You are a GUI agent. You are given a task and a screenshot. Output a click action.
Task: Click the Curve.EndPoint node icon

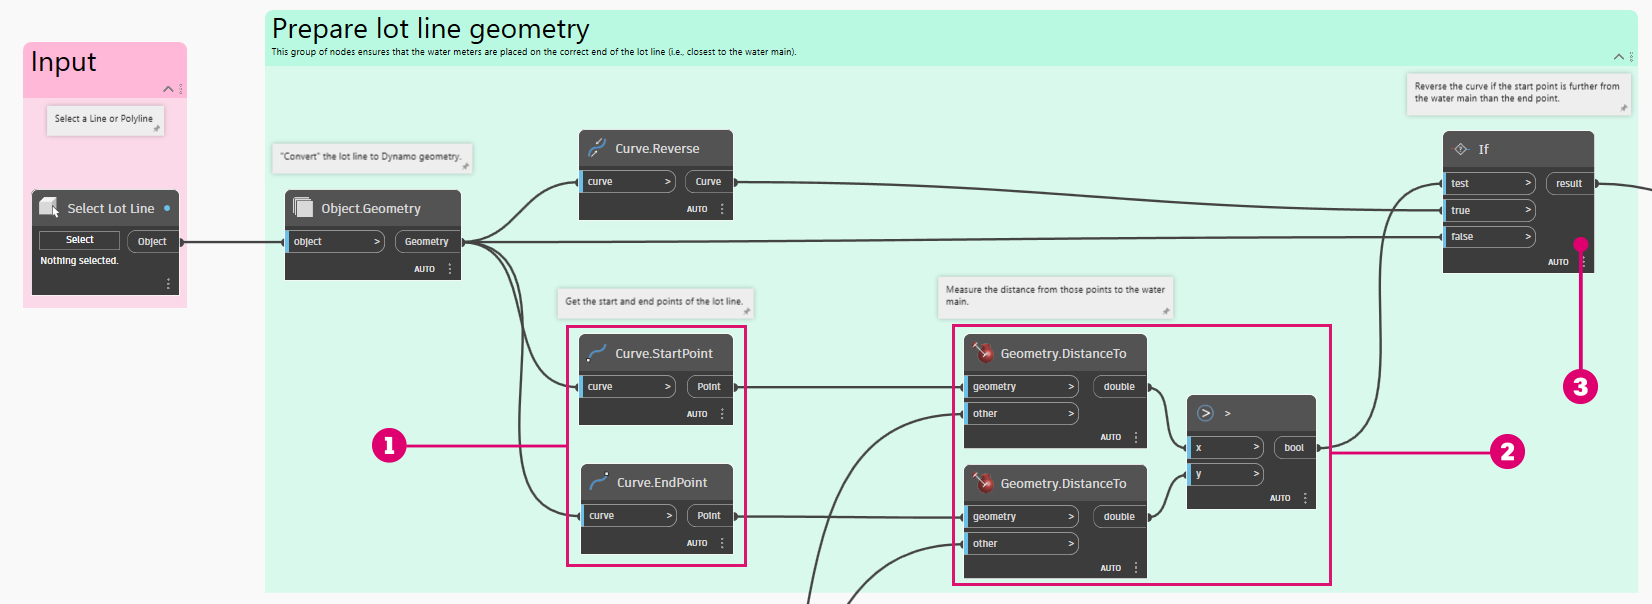click(598, 482)
